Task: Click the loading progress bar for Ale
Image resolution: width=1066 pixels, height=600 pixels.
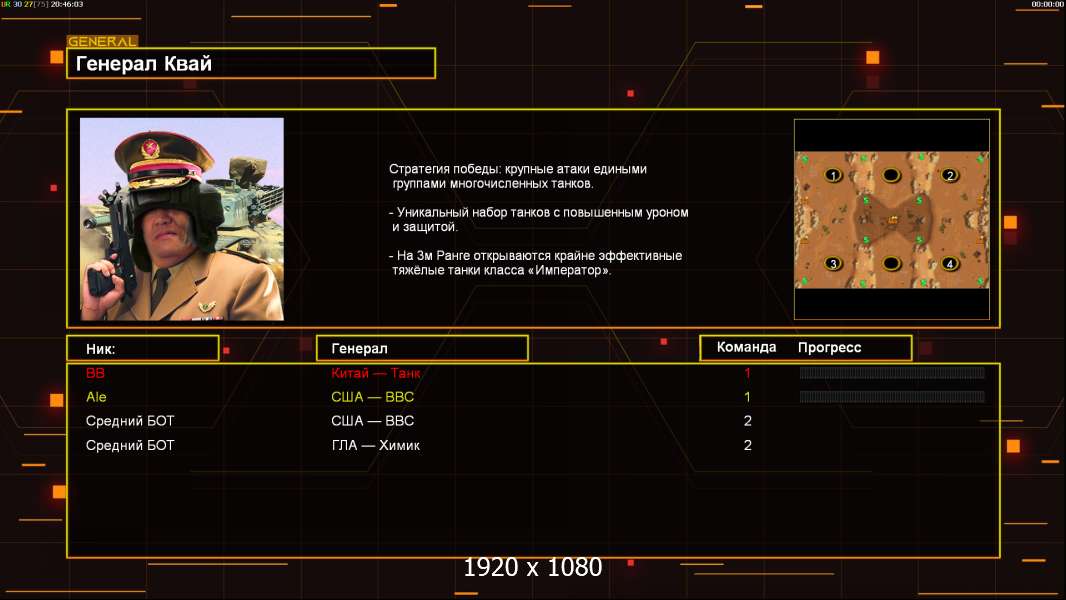Action: point(892,397)
